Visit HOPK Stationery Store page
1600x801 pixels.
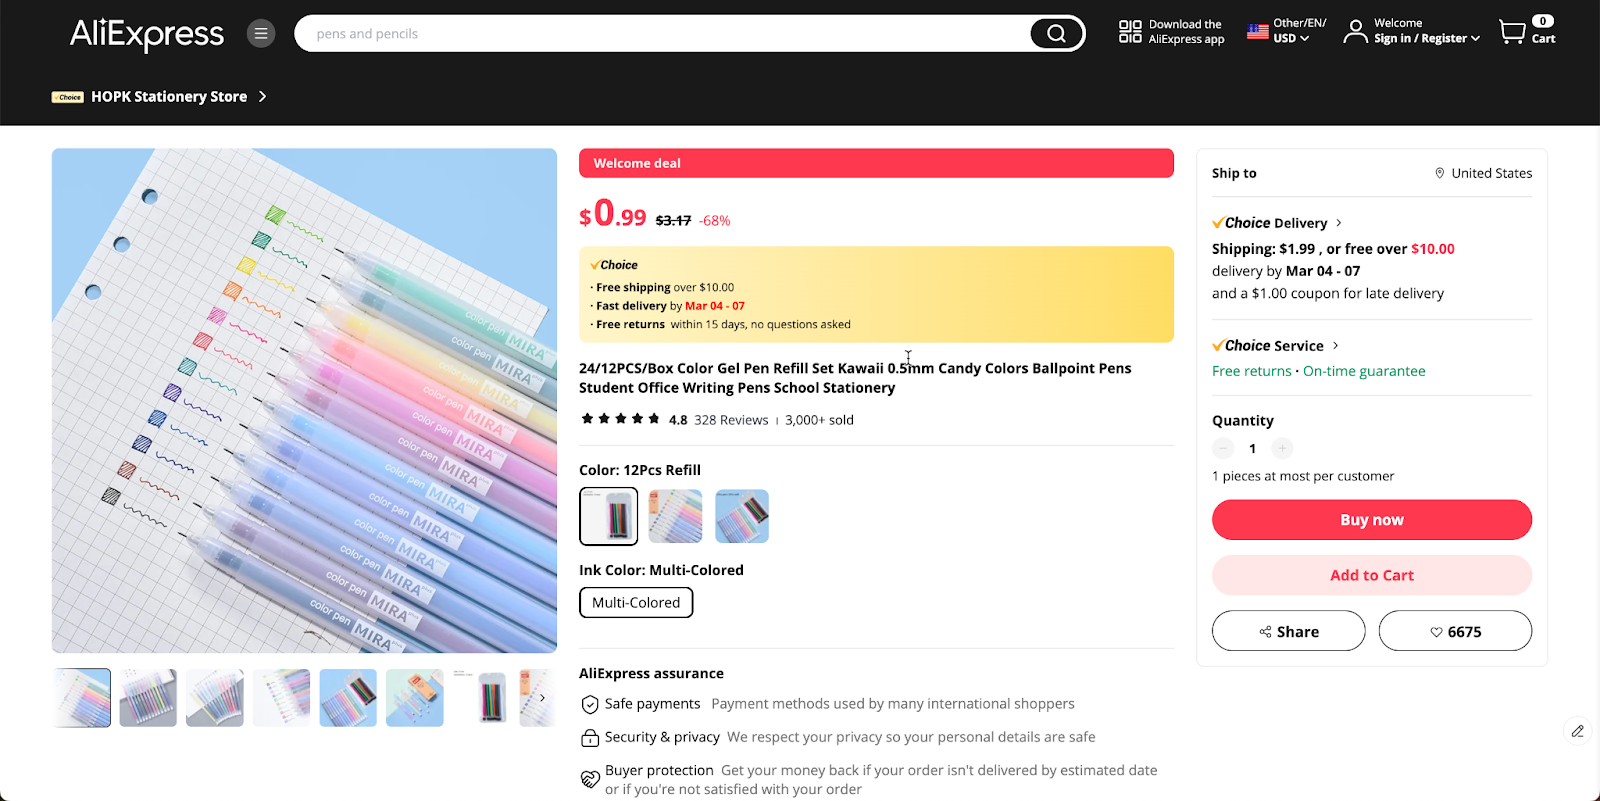[168, 96]
